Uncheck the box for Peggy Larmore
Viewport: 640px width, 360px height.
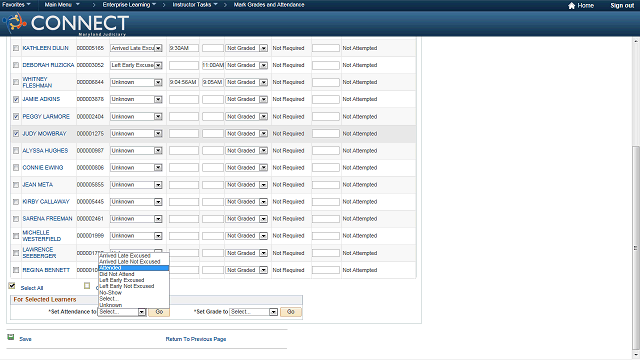pyautogui.click(x=16, y=117)
